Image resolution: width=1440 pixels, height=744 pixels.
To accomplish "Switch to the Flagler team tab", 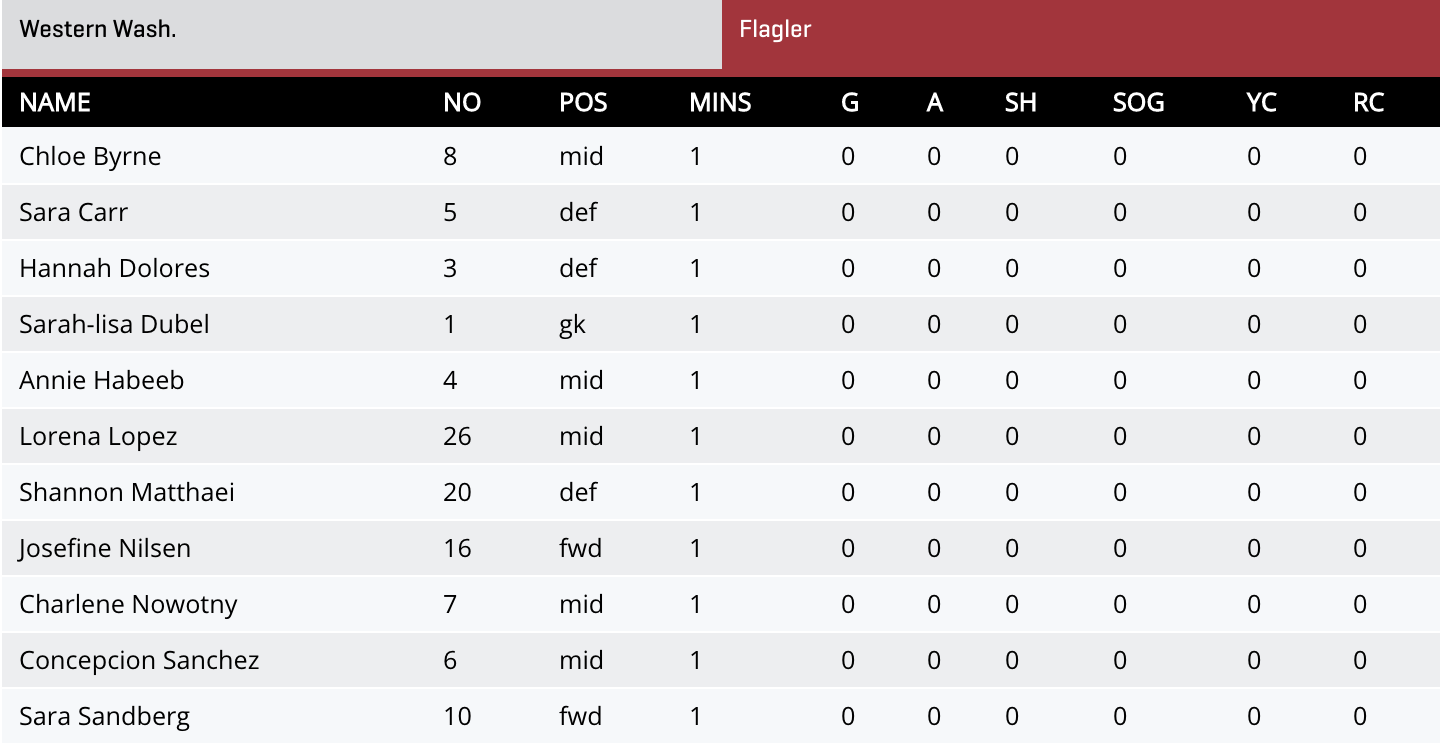I will pyautogui.click(x=775, y=29).
